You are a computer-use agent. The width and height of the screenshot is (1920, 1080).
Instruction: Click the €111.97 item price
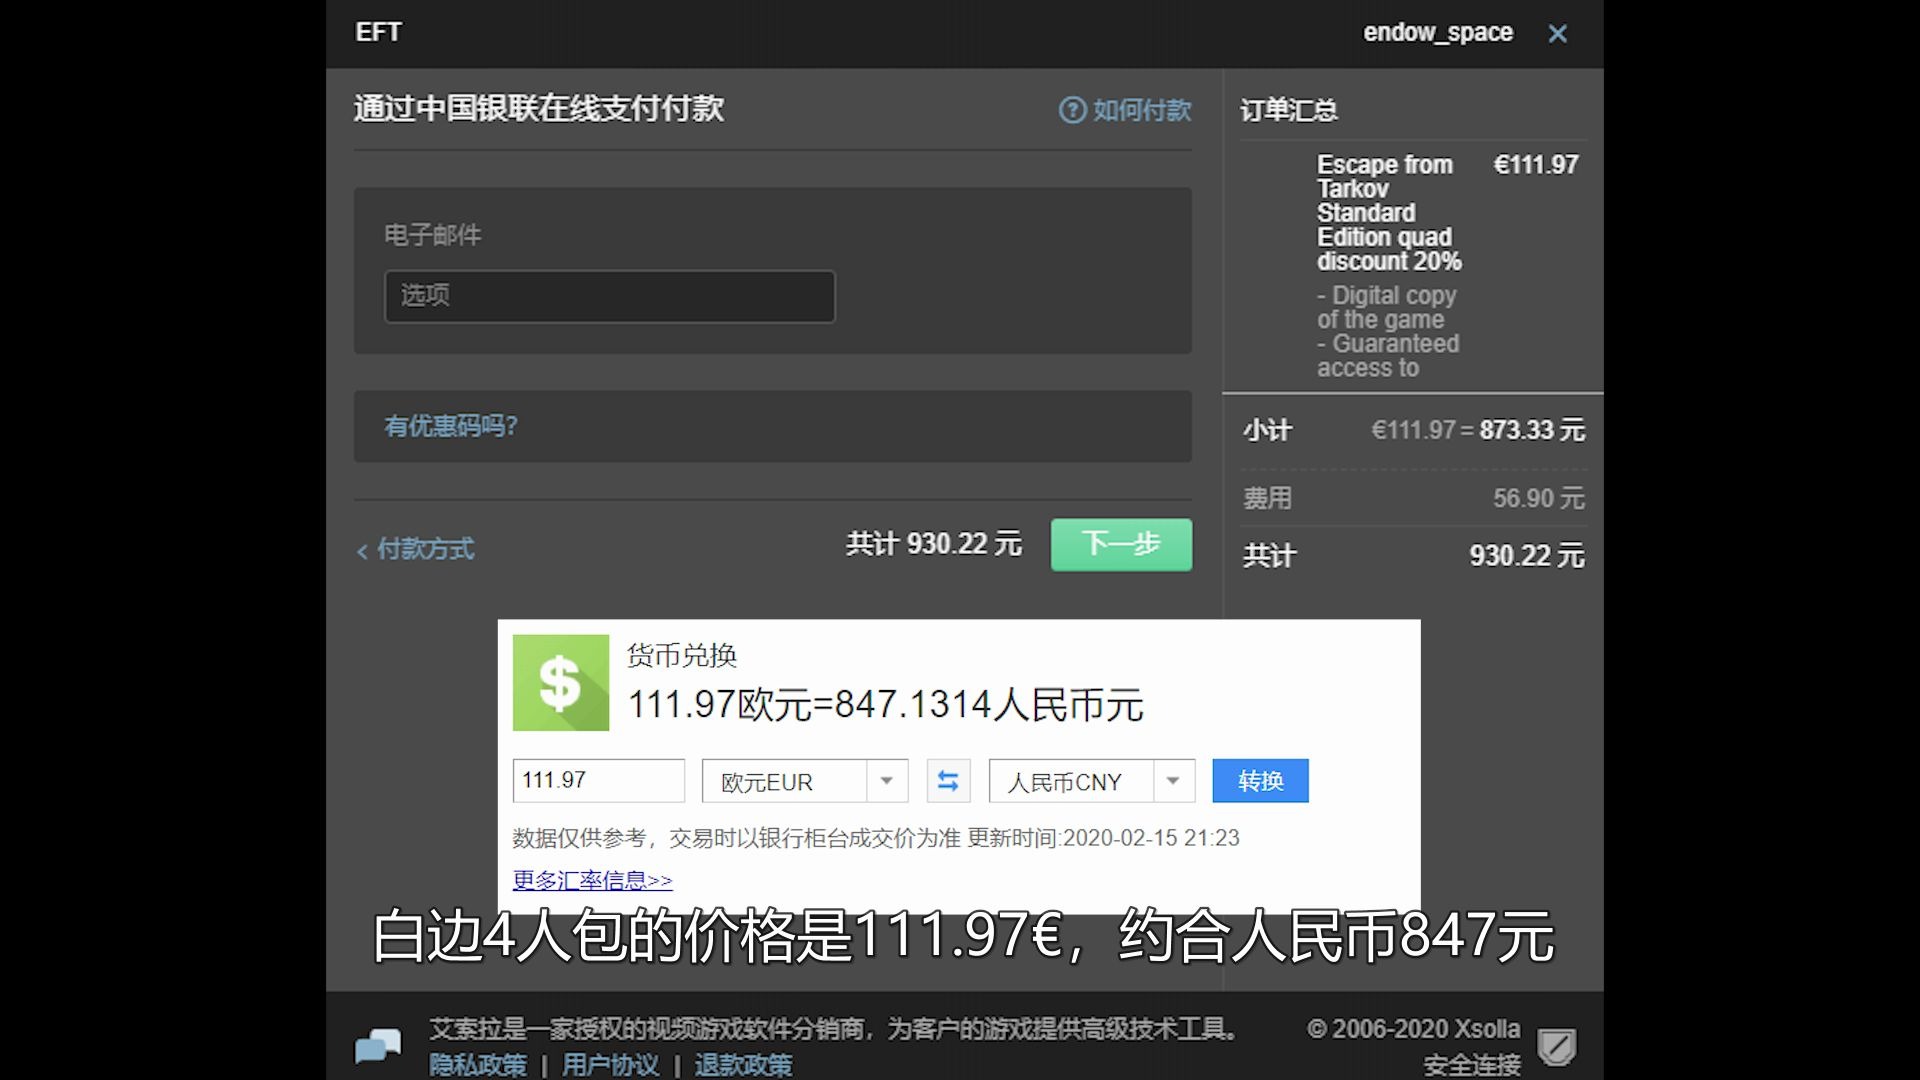(x=1536, y=165)
